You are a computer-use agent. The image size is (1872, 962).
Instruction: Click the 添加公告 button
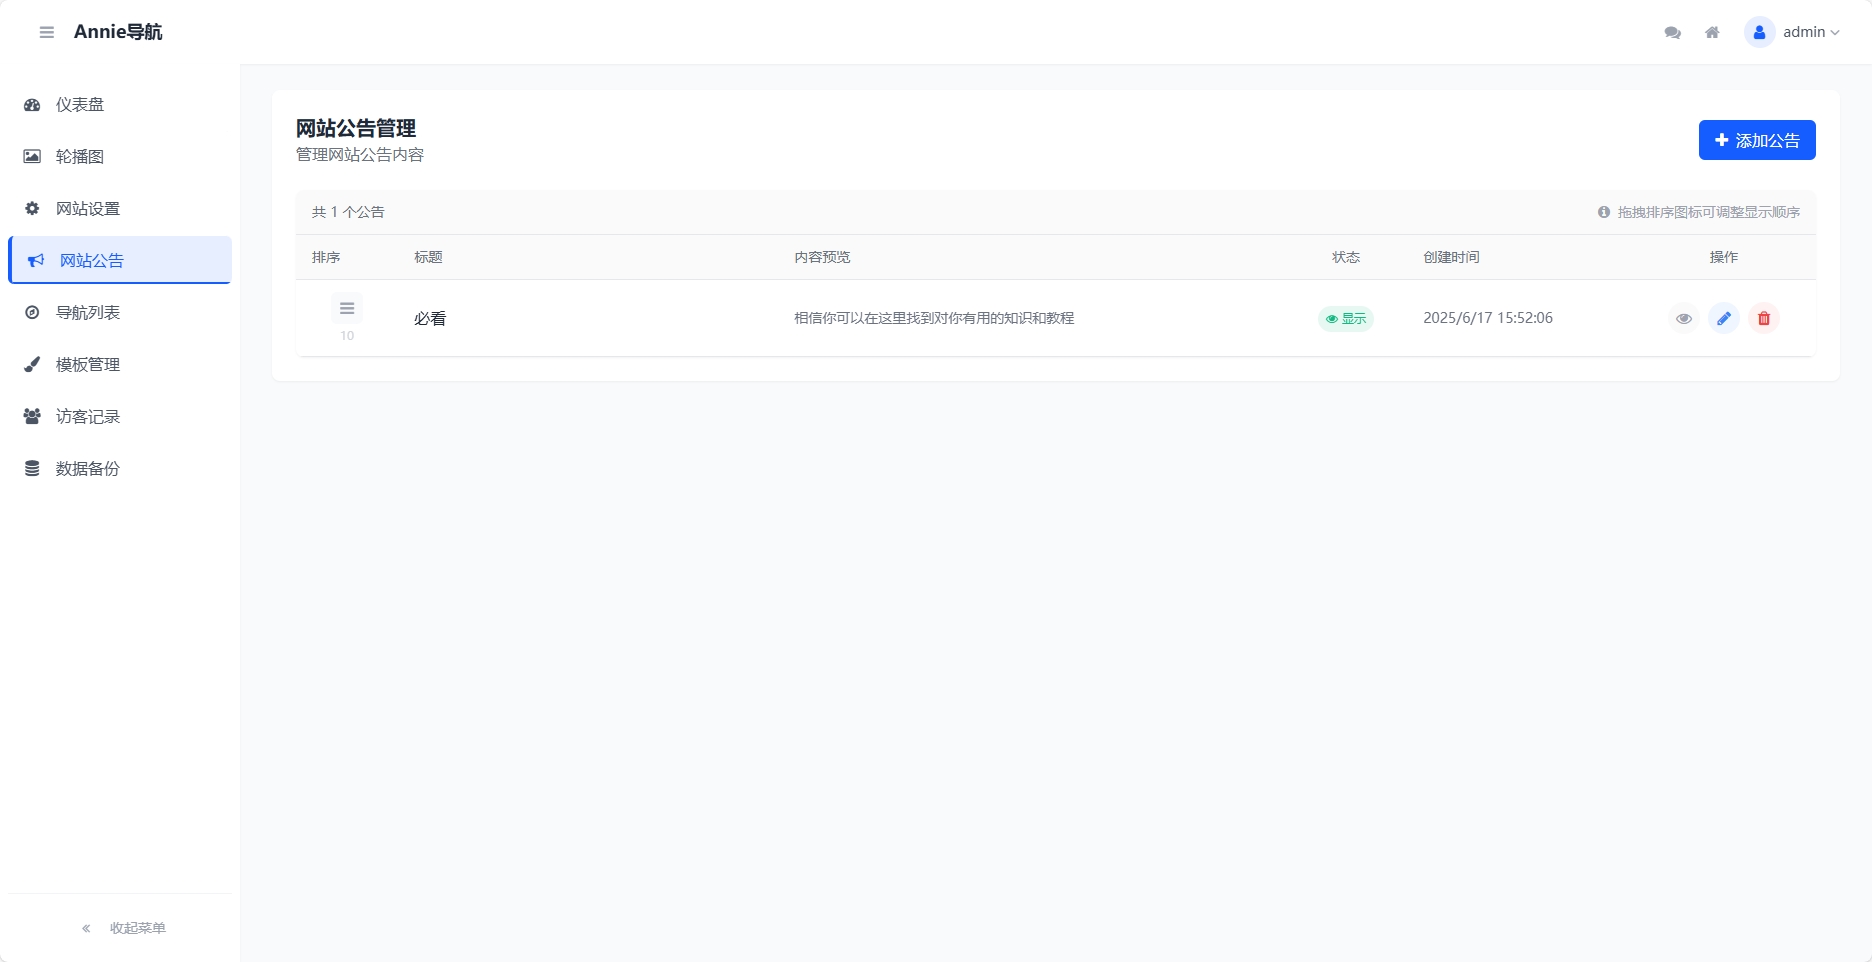click(x=1756, y=139)
